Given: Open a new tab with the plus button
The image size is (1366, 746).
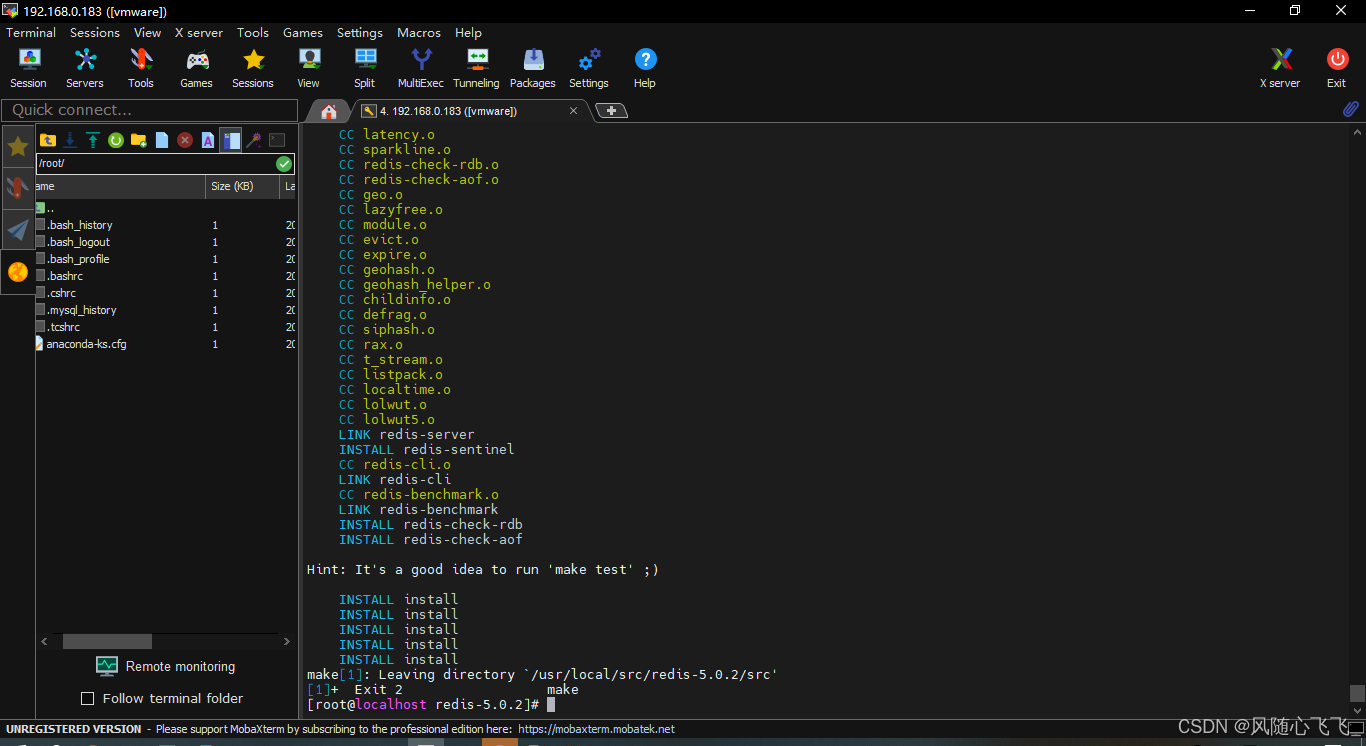Looking at the screenshot, I should point(611,111).
